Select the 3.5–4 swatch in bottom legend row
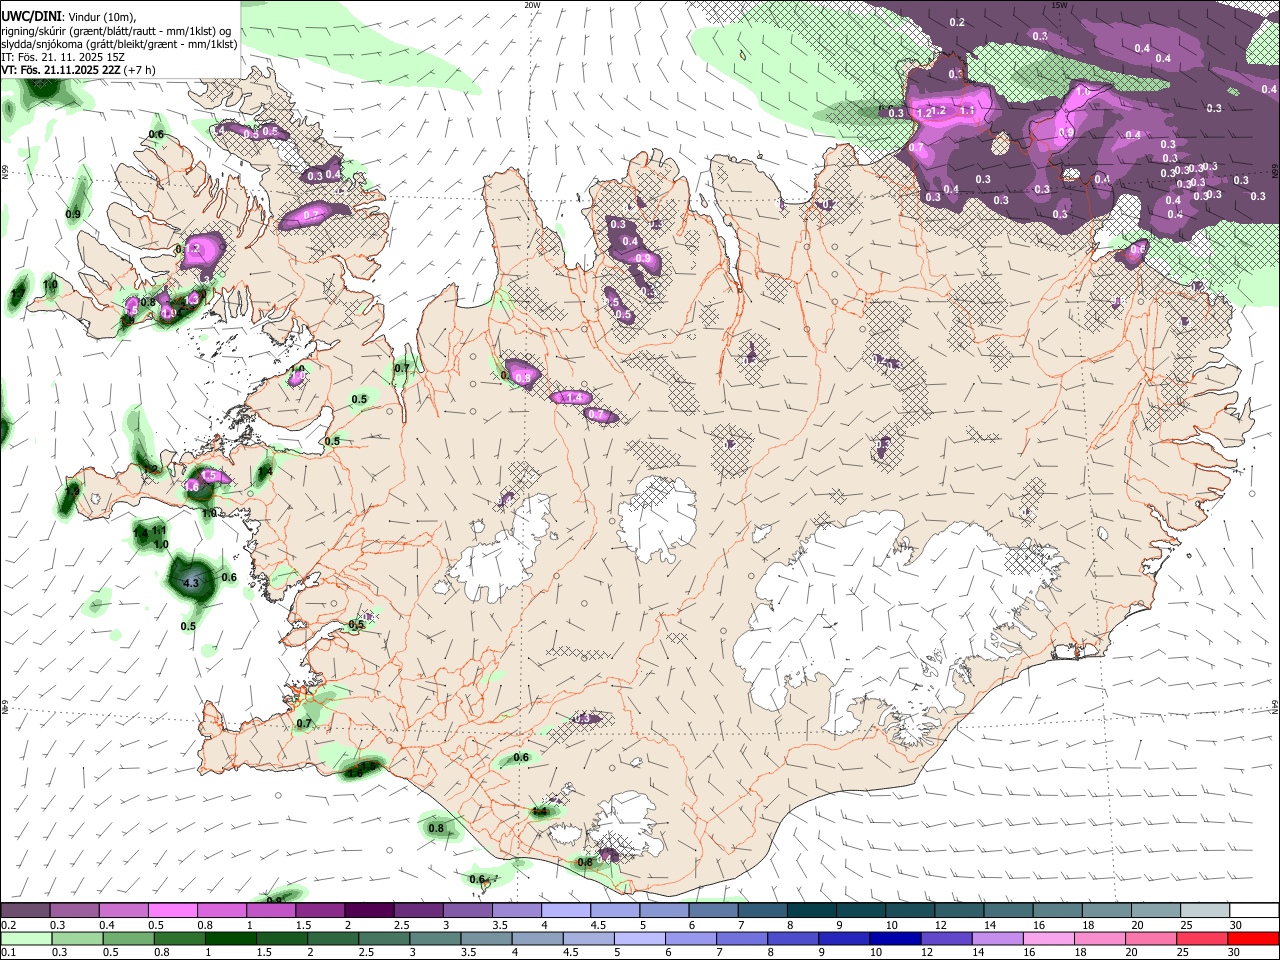The image size is (1280, 960). [488, 939]
